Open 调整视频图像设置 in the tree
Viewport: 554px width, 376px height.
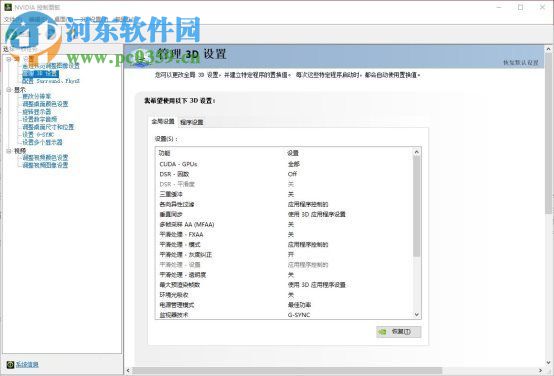pyautogui.click(x=45, y=165)
